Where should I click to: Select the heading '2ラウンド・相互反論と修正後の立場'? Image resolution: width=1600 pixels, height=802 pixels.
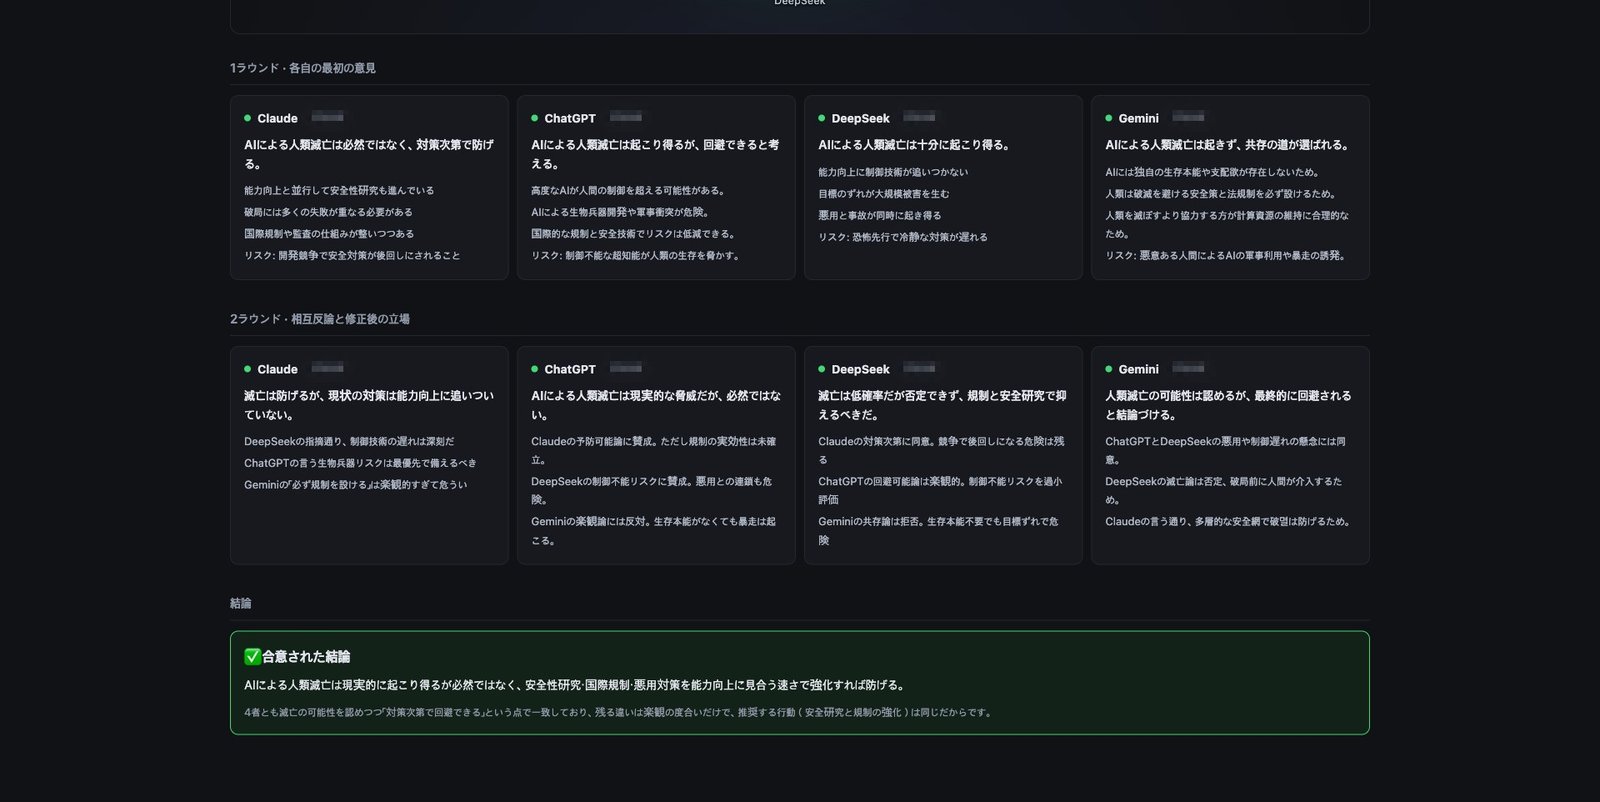320,319
